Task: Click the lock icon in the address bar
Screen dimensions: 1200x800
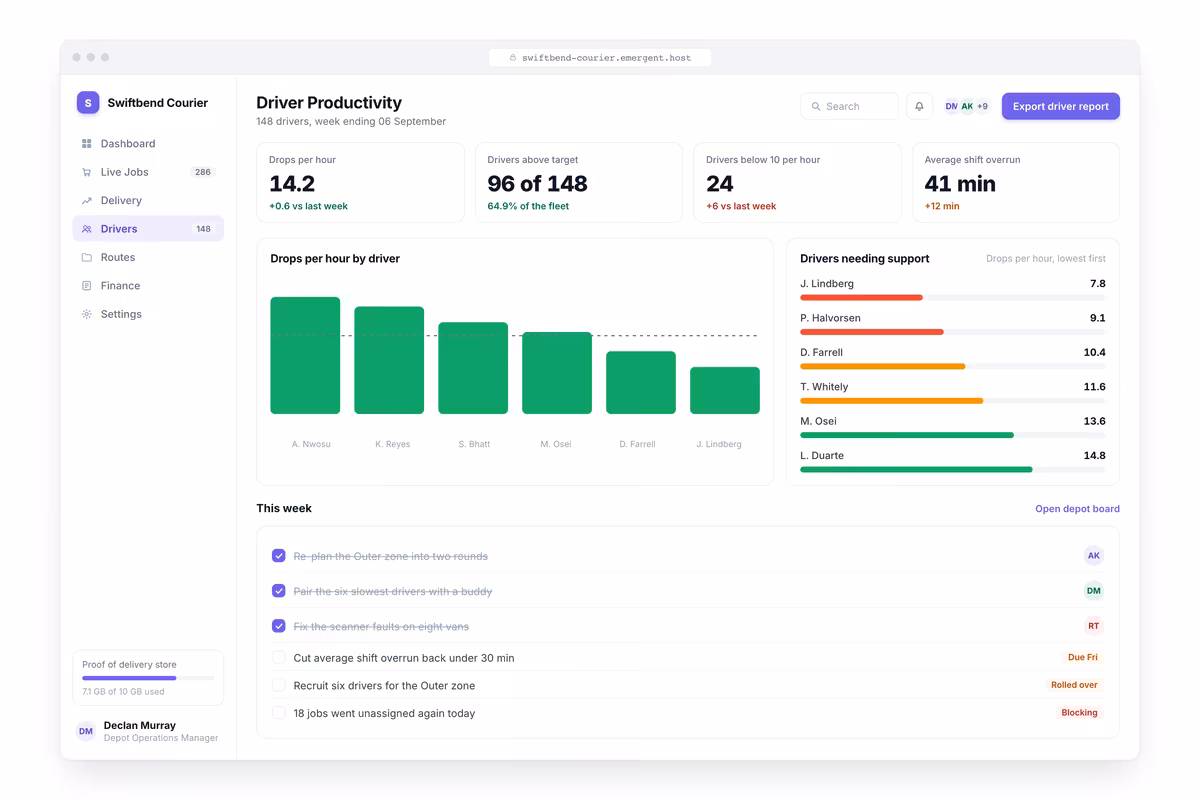Action: (x=513, y=58)
